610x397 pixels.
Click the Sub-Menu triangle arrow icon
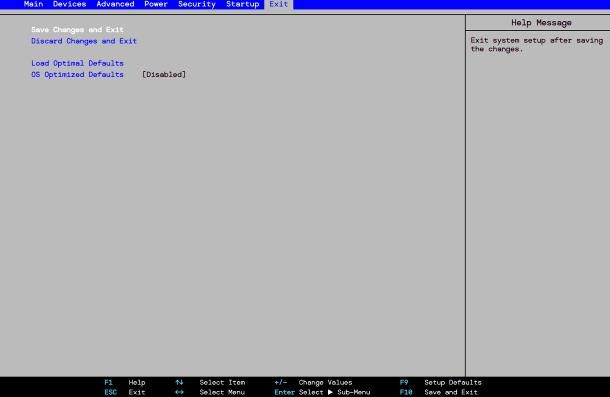330,392
